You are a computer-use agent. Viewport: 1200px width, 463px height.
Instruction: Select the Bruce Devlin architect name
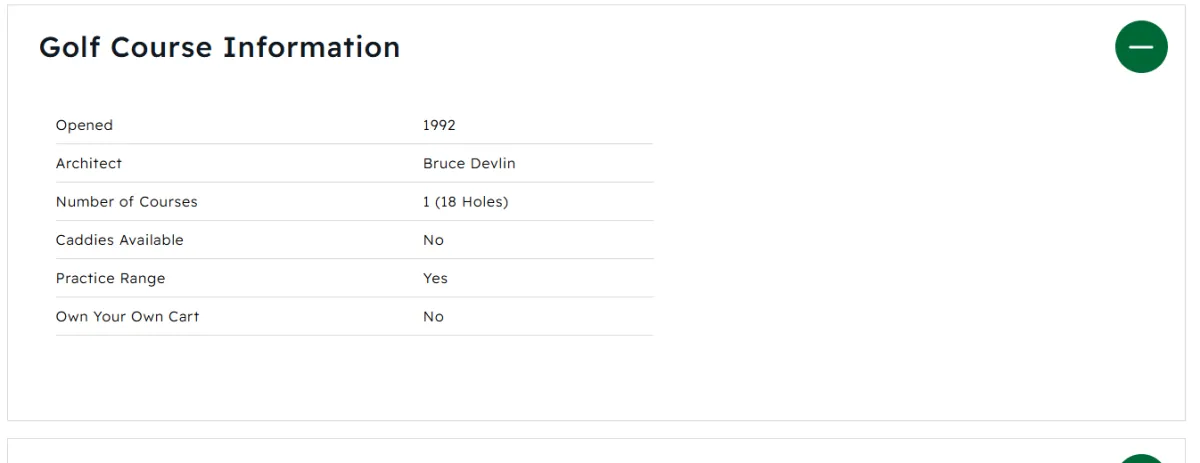[469, 163]
